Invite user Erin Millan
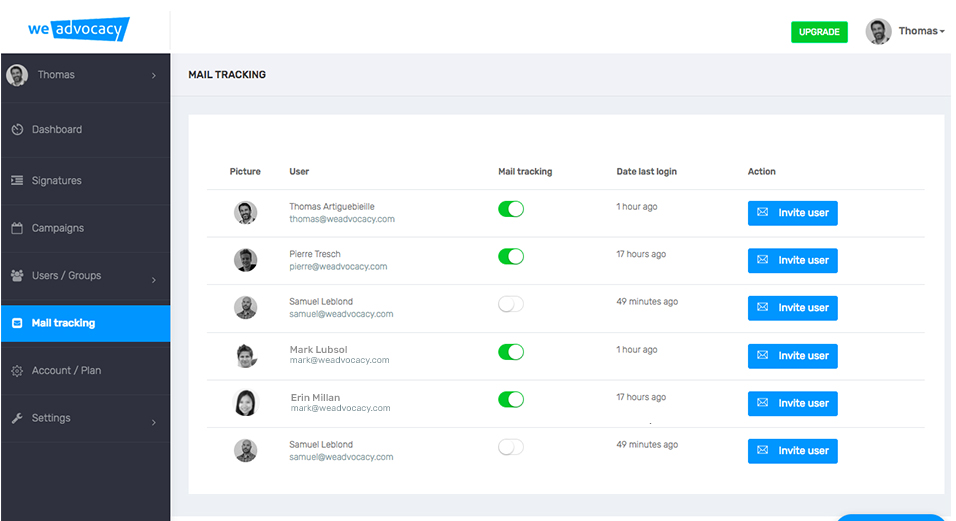956x521 pixels. point(793,403)
